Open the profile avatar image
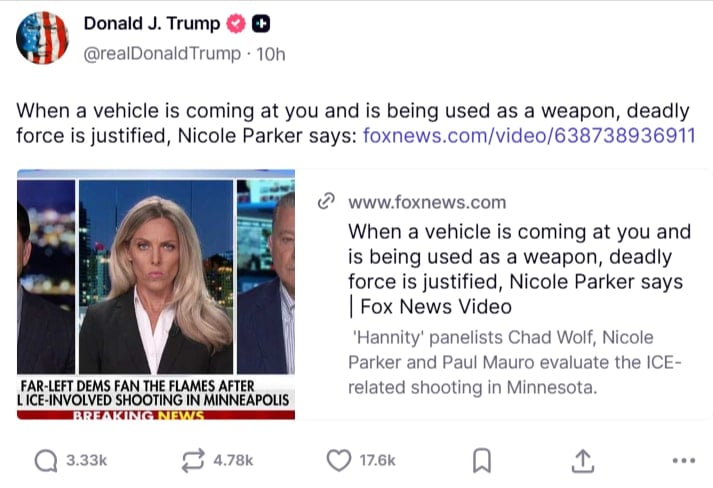 click(x=42, y=38)
